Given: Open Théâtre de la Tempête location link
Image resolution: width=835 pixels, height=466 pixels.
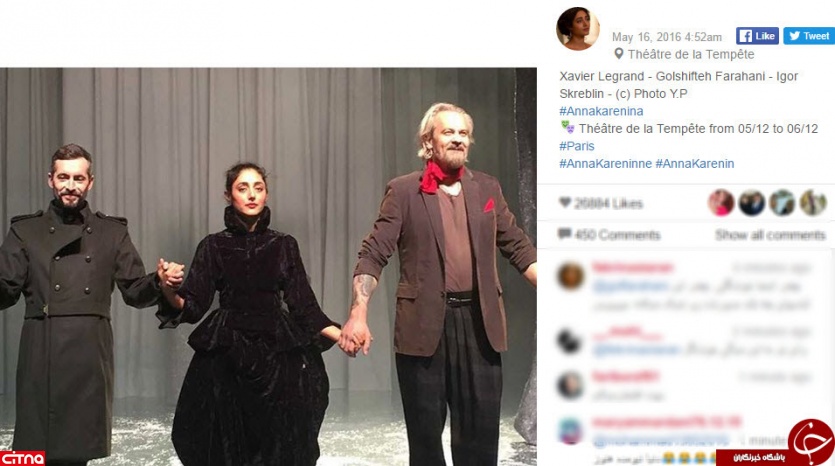Looking at the screenshot, I should coord(691,54).
